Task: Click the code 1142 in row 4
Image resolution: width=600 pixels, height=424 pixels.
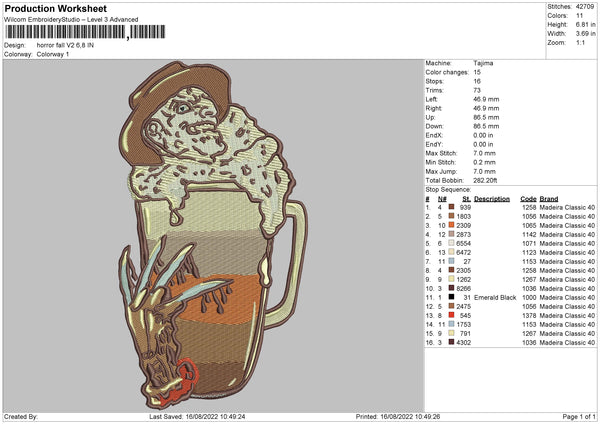Action: pos(529,235)
